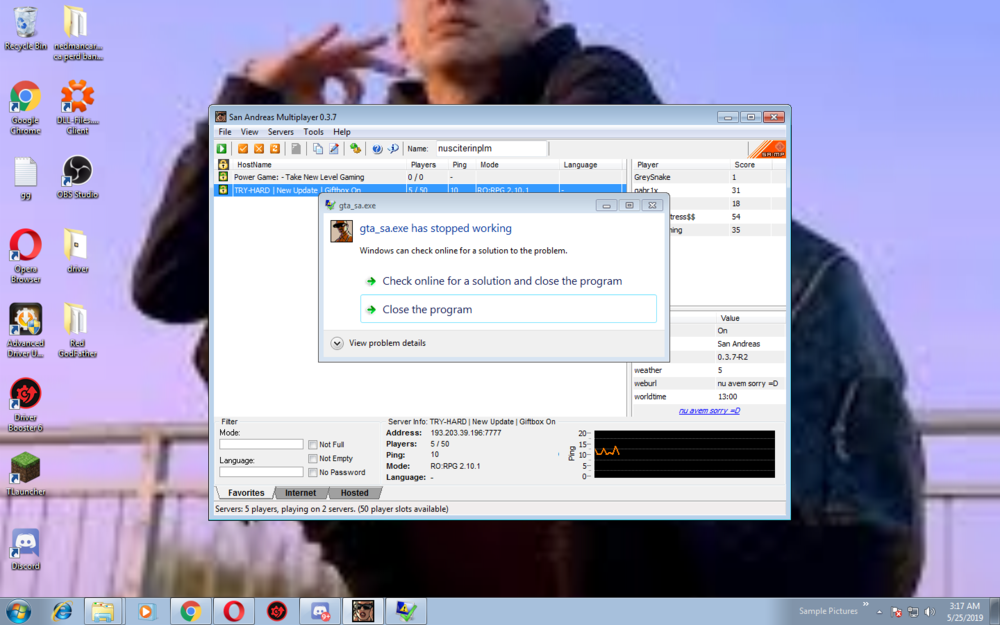This screenshot has width=1000, height=625.
Task: Click the padlock column header icon
Action: pos(223,164)
